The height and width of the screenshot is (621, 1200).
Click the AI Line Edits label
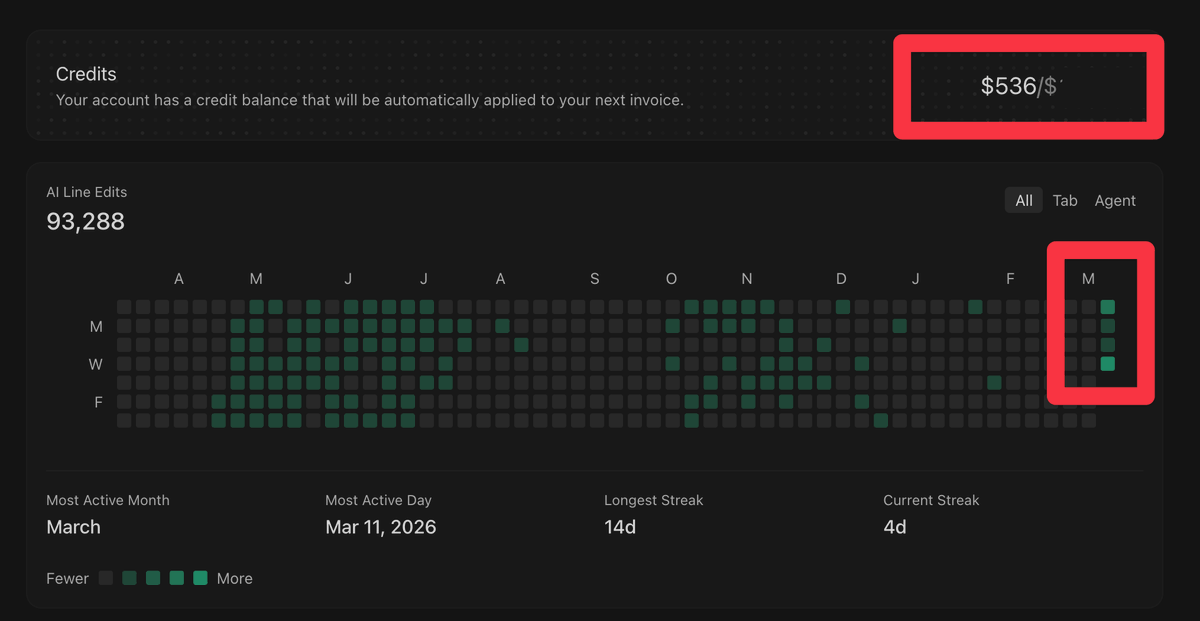coord(87,192)
